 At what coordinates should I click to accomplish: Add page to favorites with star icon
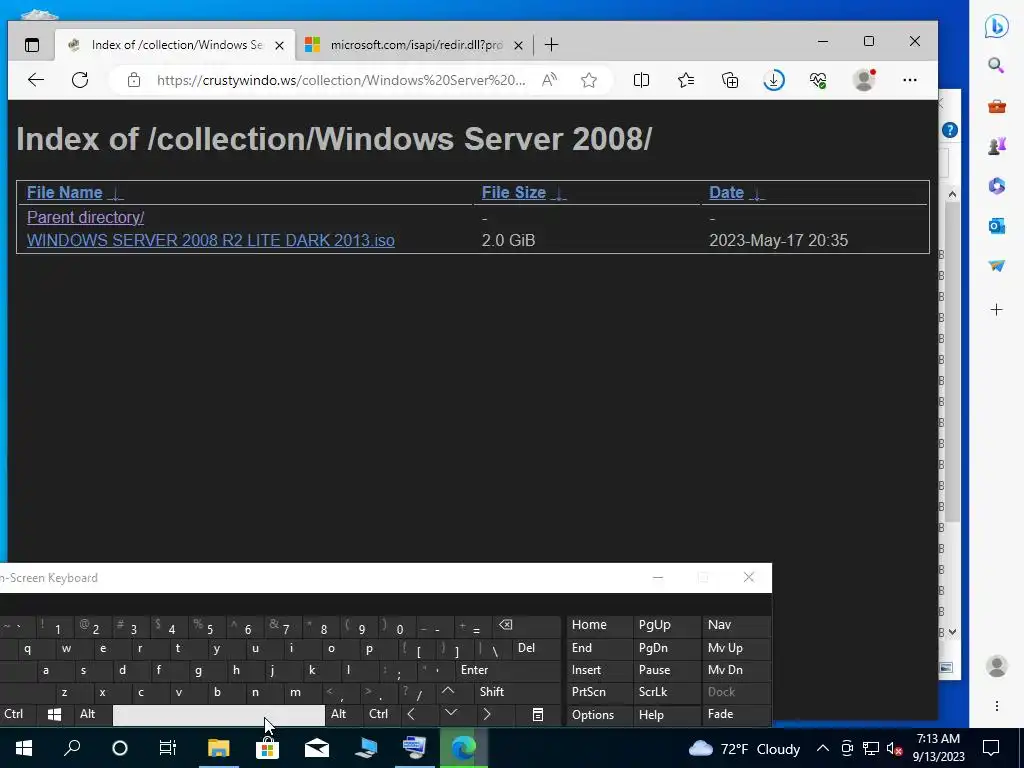point(588,80)
